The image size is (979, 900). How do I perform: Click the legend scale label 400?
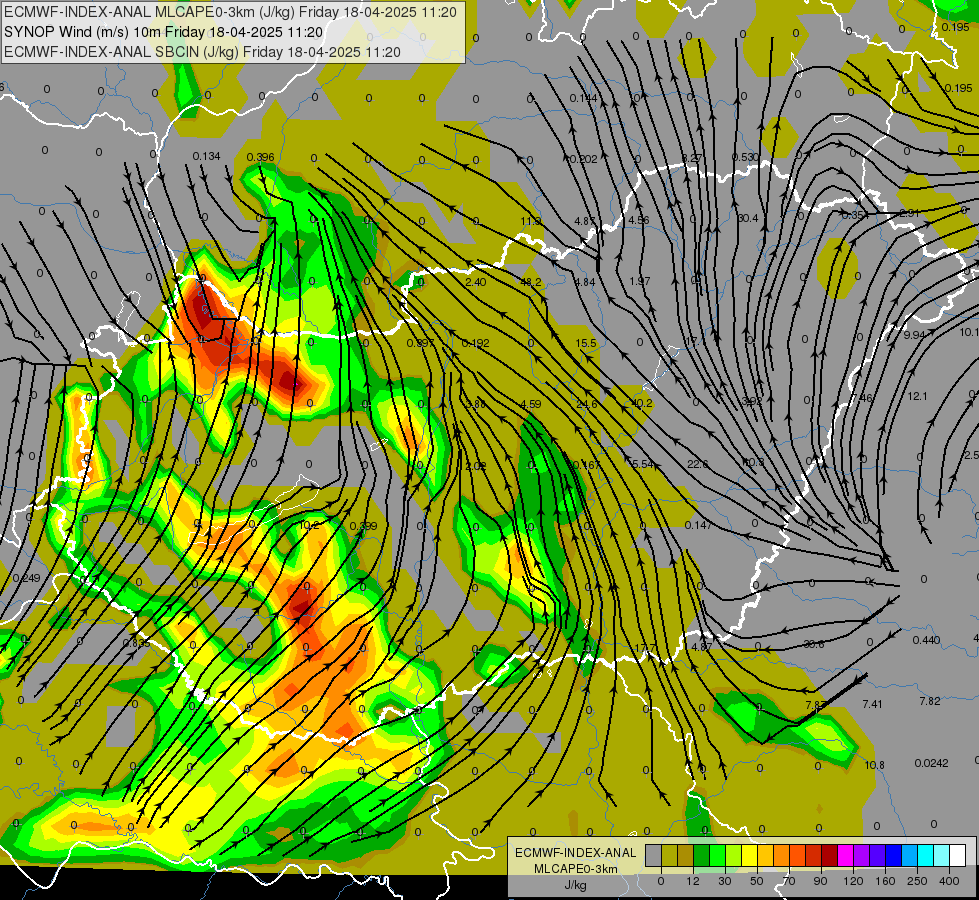949,882
